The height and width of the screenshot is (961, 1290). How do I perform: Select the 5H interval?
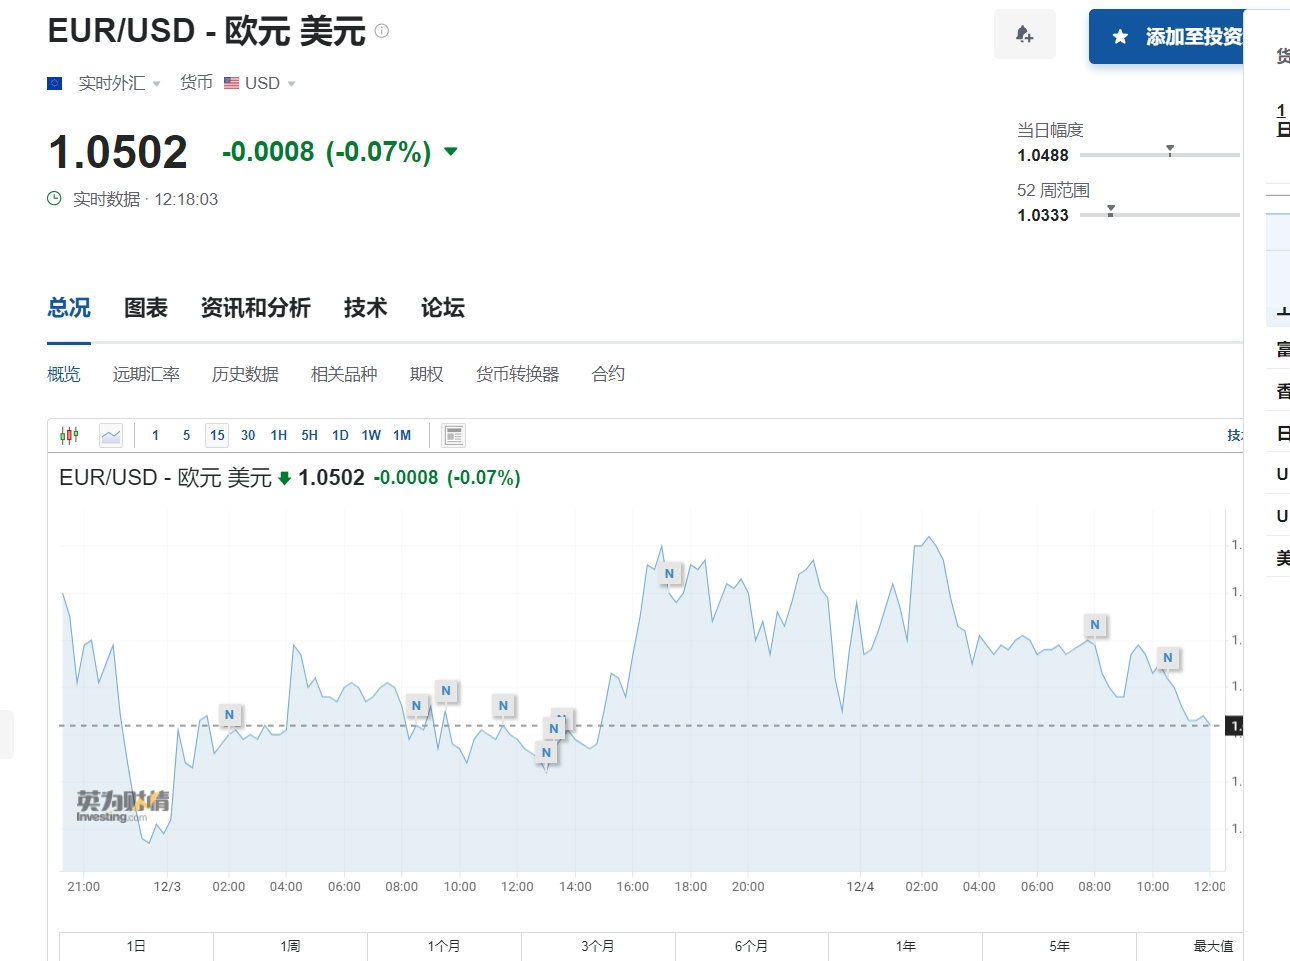[310, 435]
